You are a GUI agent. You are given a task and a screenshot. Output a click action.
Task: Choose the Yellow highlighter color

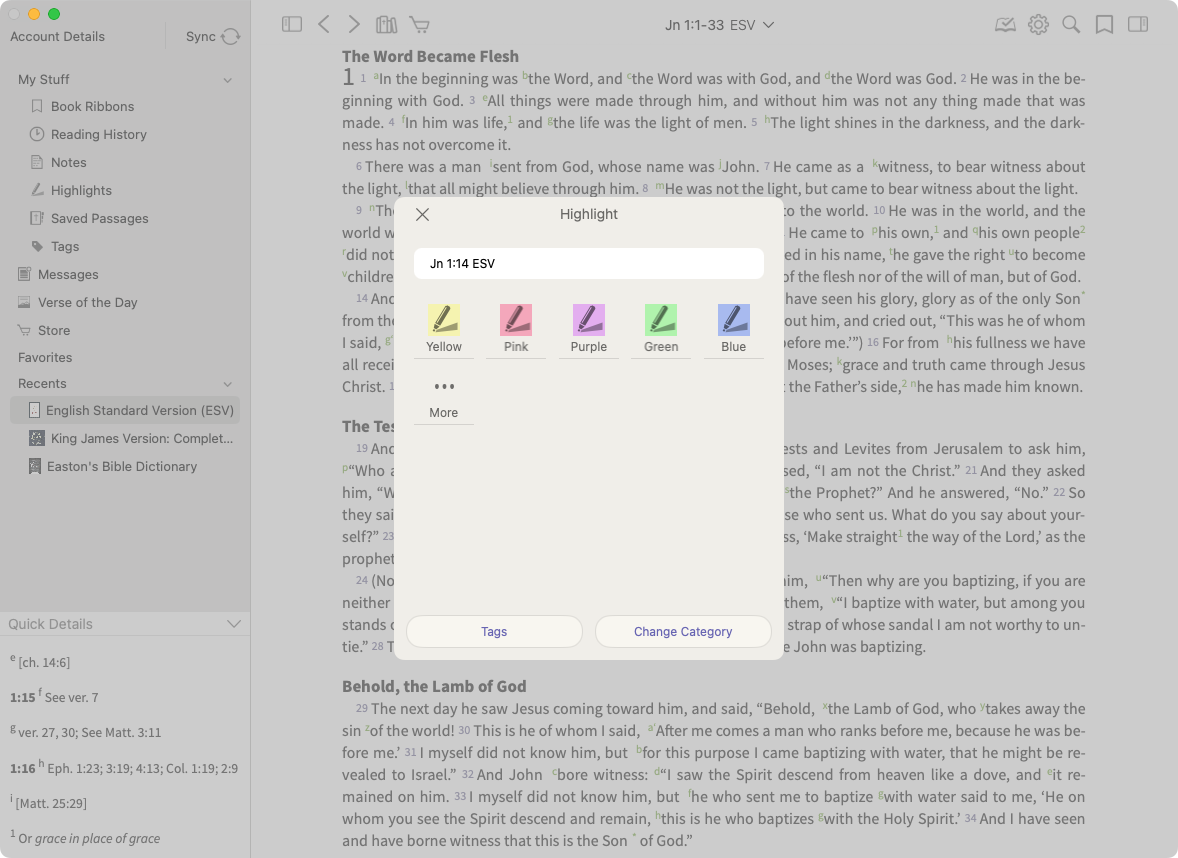(444, 329)
